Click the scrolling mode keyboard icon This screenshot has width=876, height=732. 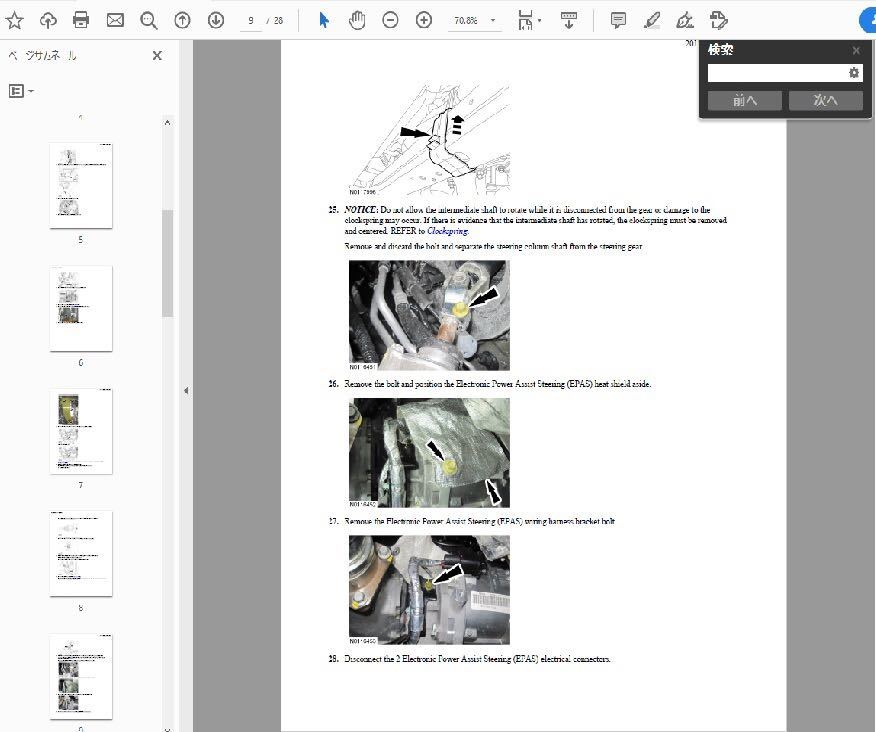(569, 21)
